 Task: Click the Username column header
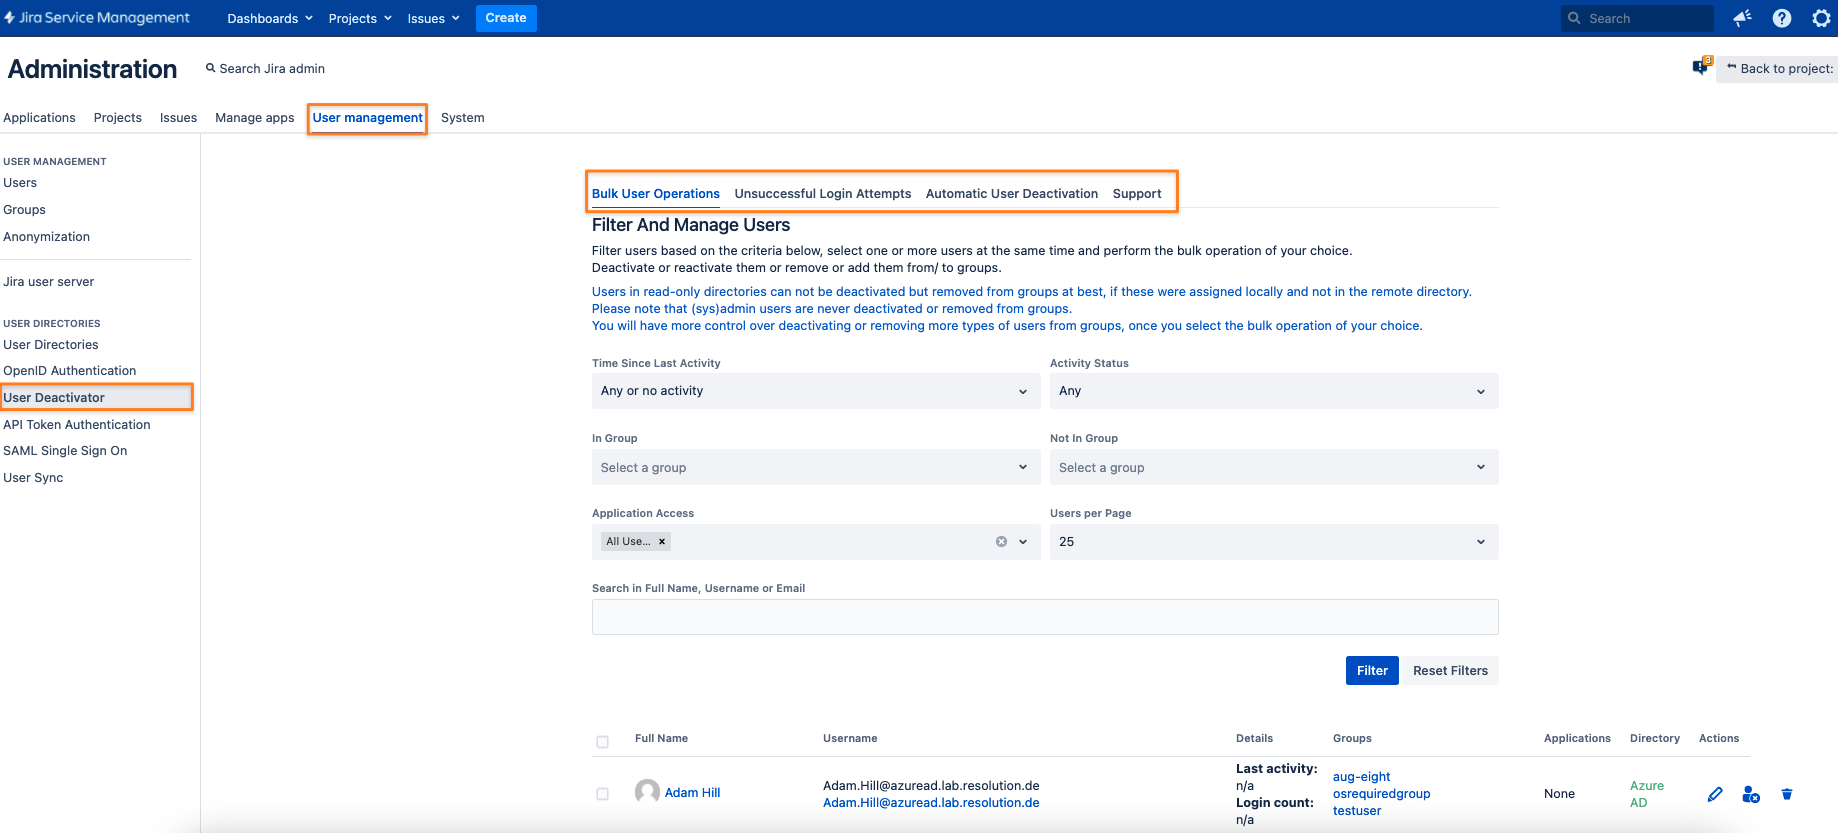[x=850, y=739]
